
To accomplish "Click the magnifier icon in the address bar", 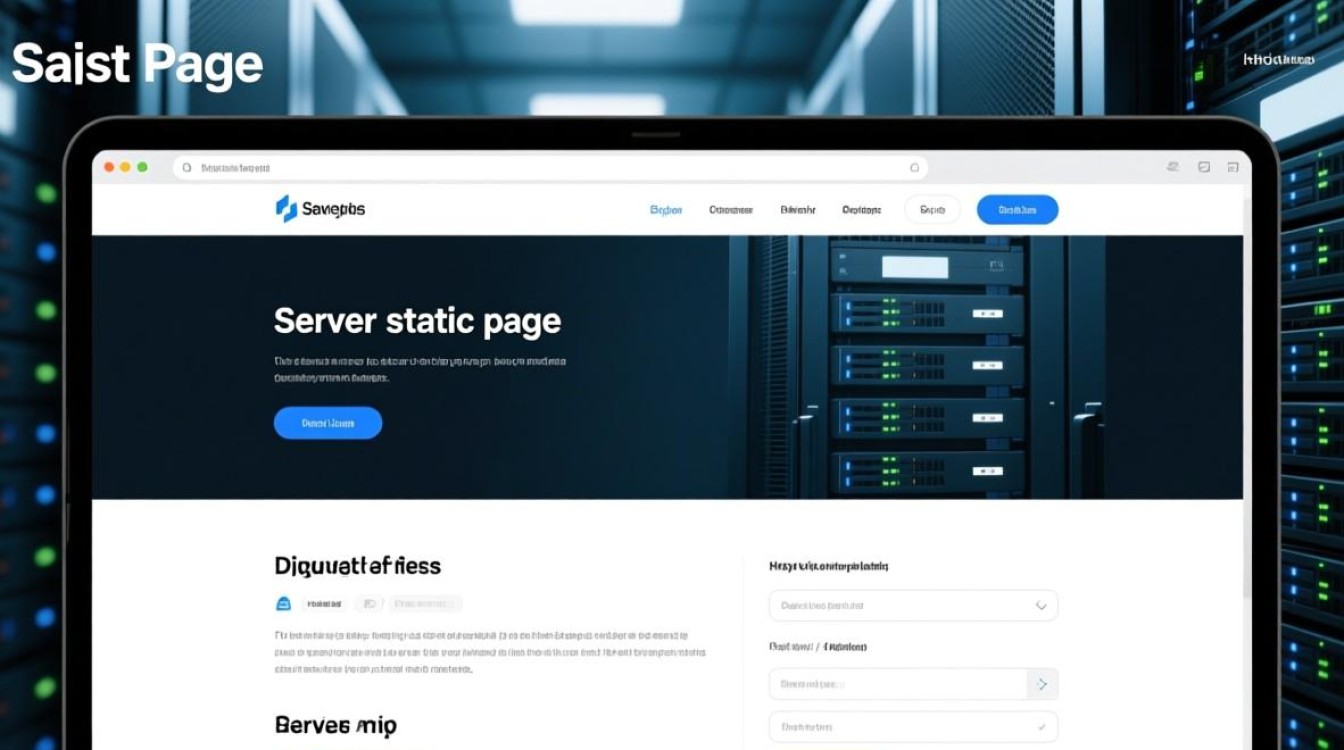I will click(186, 168).
